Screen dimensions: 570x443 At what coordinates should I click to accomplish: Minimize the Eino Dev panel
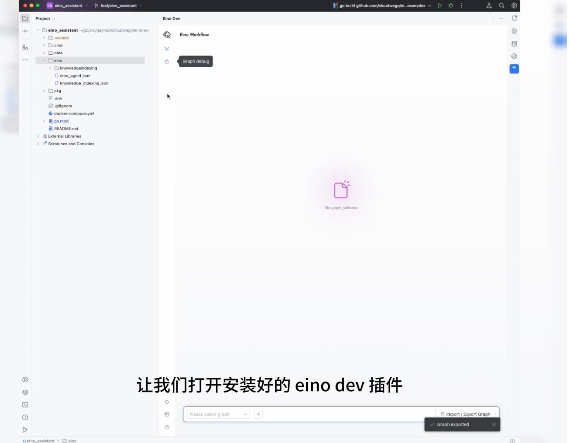coord(501,18)
